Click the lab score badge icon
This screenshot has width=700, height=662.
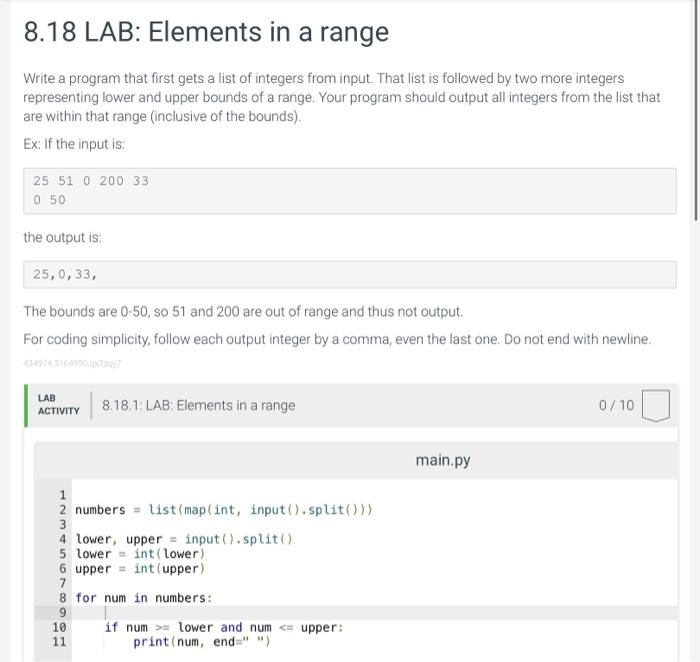coord(655,405)
